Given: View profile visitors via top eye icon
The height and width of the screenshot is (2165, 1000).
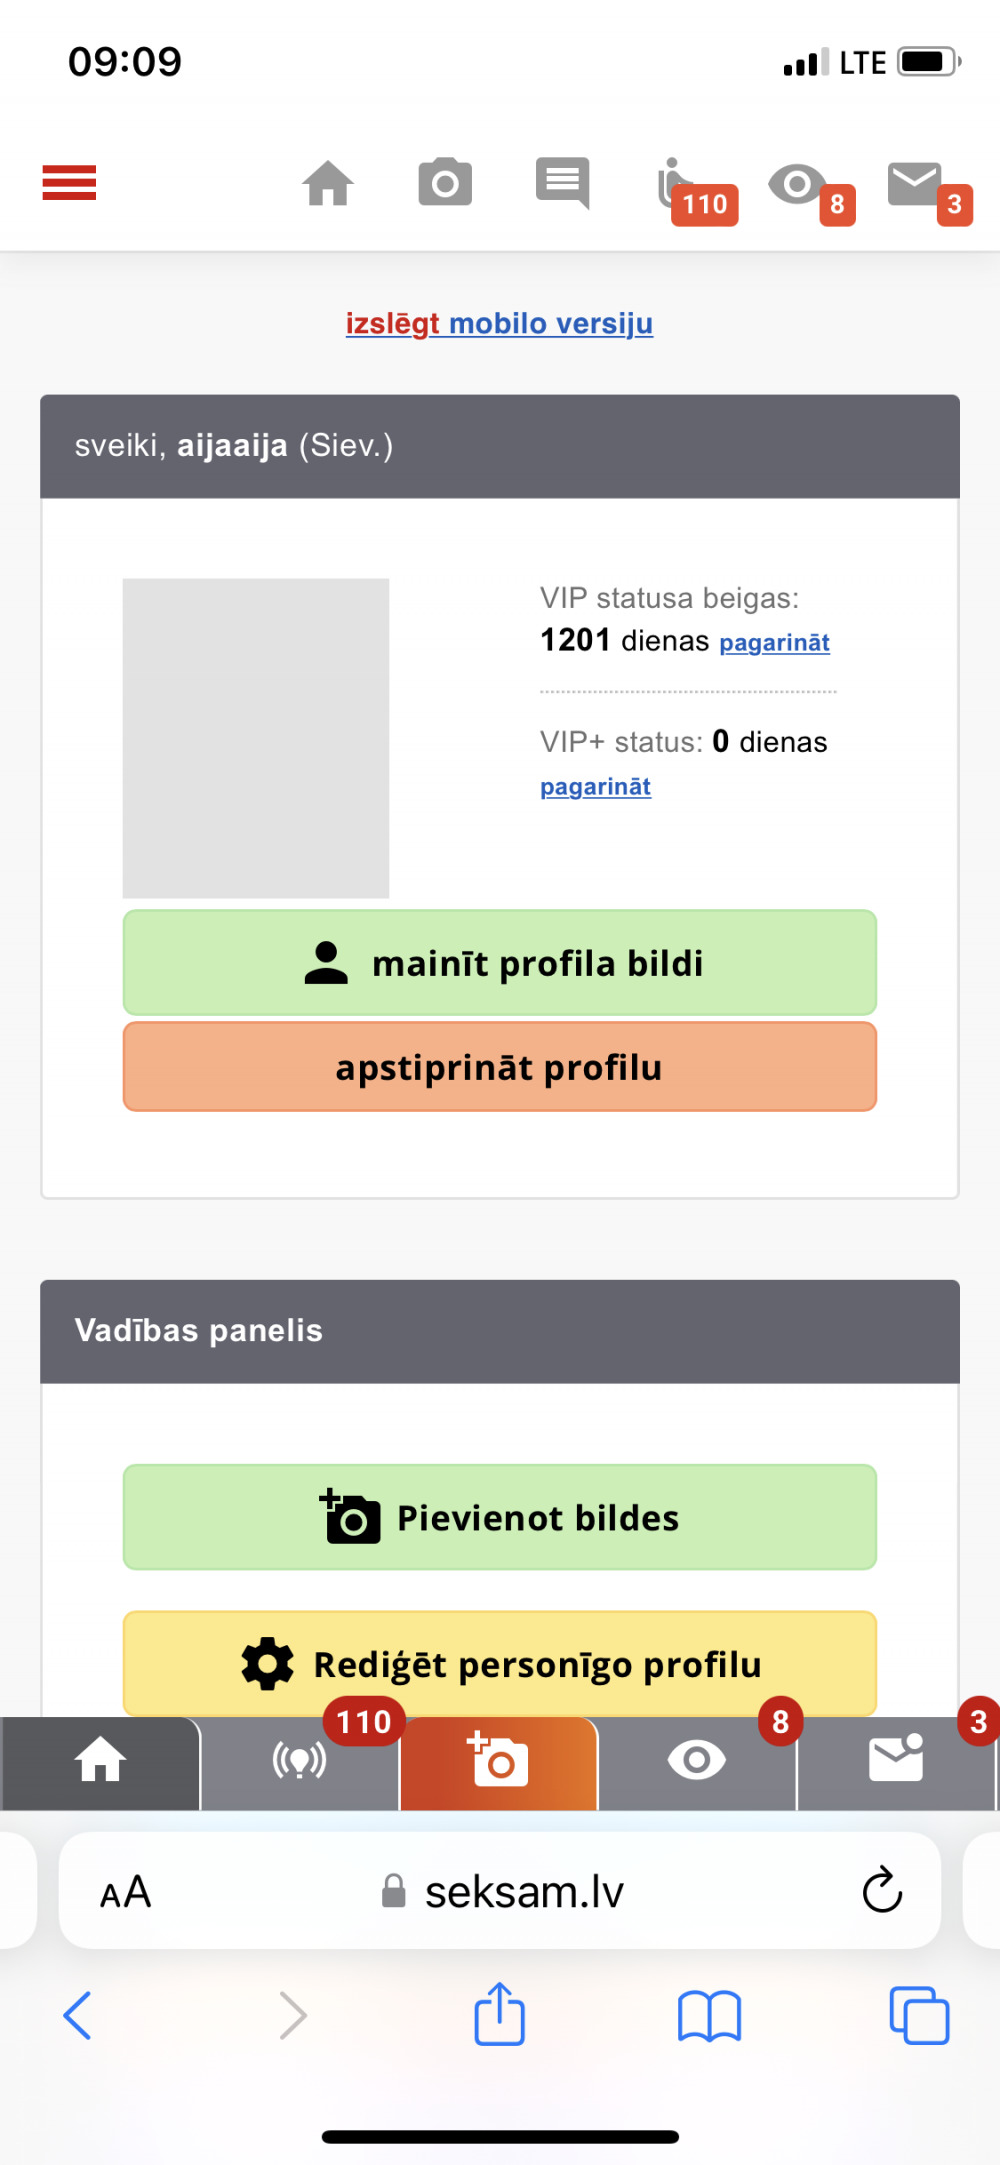Looking at the screenshot, I should point(811,190).
